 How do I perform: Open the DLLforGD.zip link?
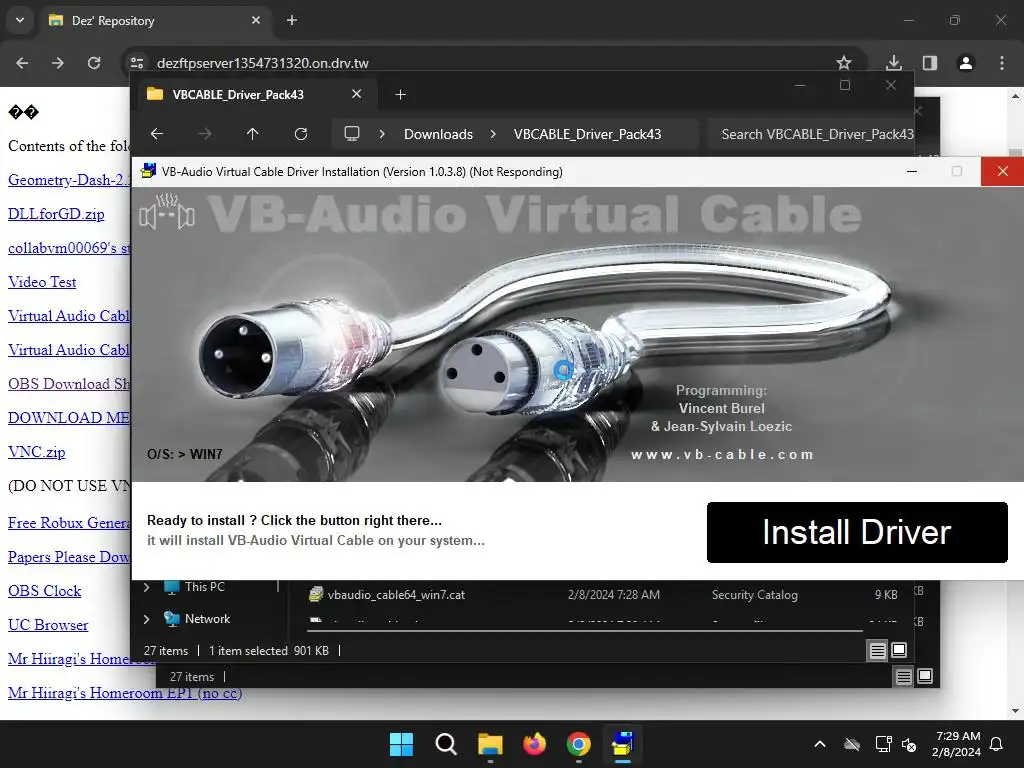(56, 214)
